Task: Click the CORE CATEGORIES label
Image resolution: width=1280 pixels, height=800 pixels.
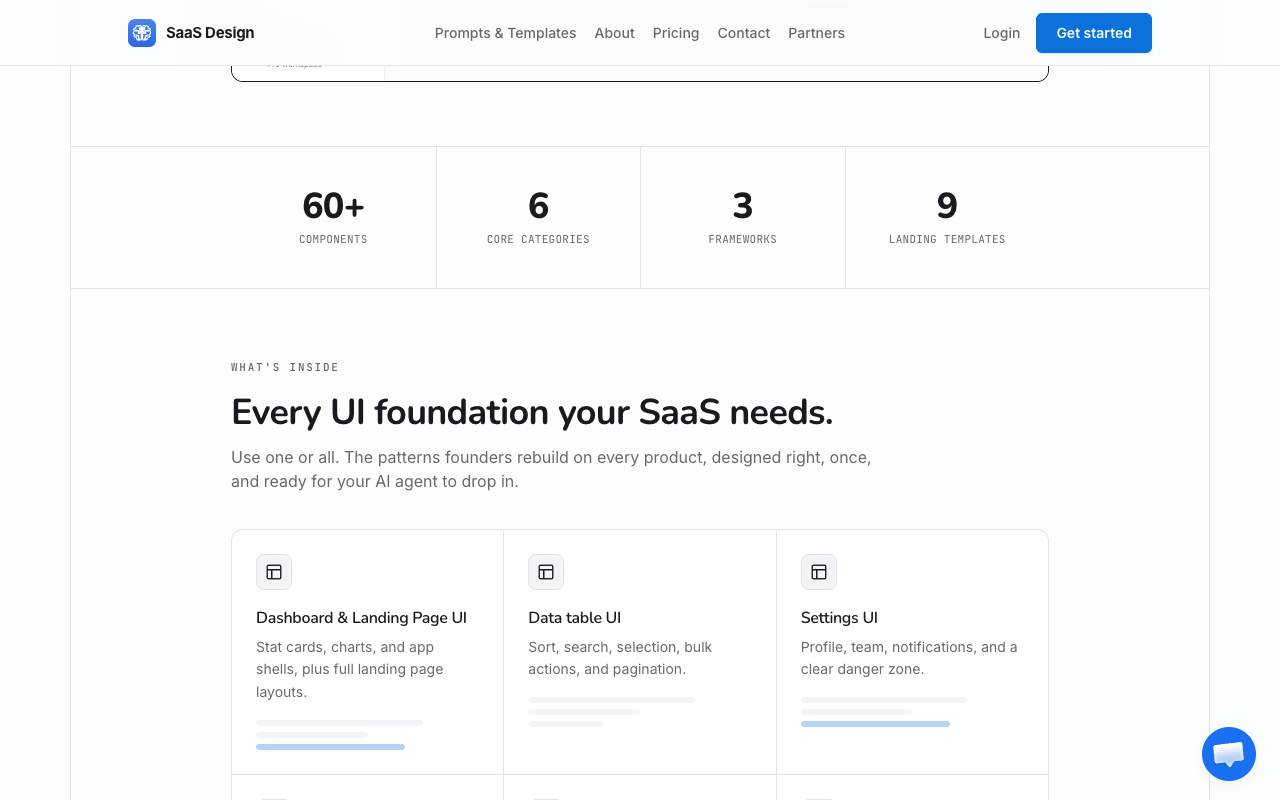Action: pyautogui.click(x=538, y=239)
